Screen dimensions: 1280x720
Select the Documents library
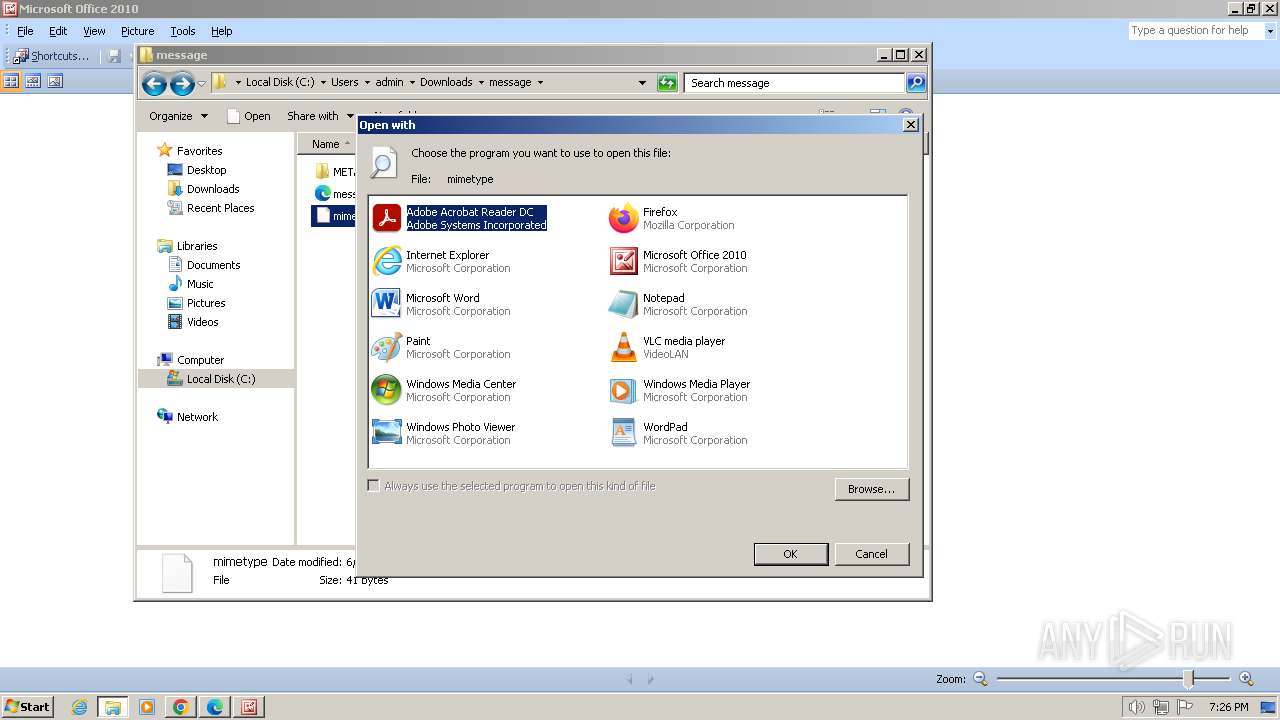click(203, 265)
